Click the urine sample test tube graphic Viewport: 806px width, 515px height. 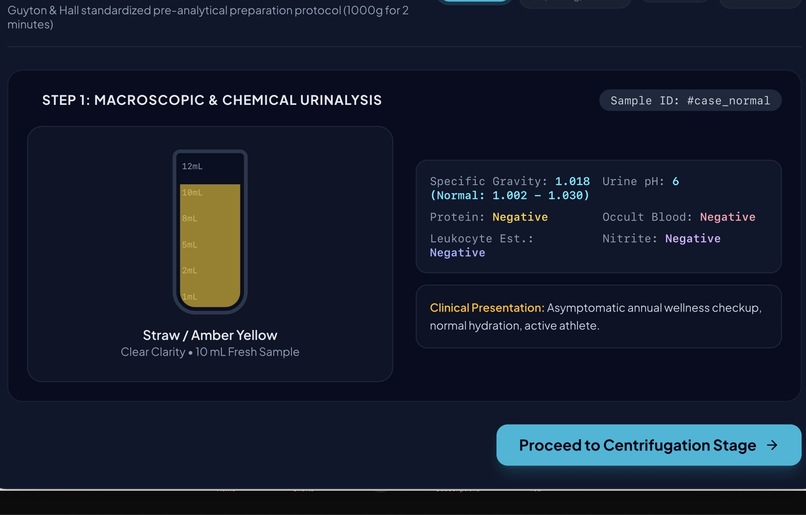(210, 231)
